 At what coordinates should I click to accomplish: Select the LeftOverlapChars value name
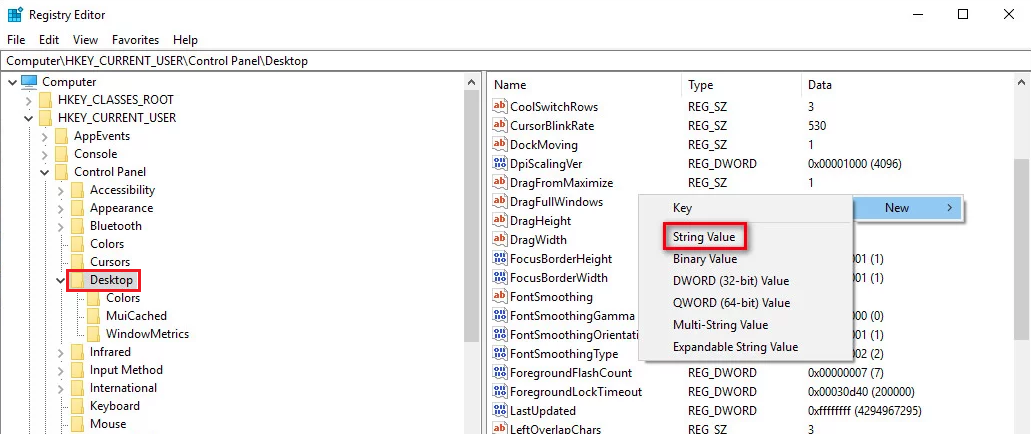[556, 429]
